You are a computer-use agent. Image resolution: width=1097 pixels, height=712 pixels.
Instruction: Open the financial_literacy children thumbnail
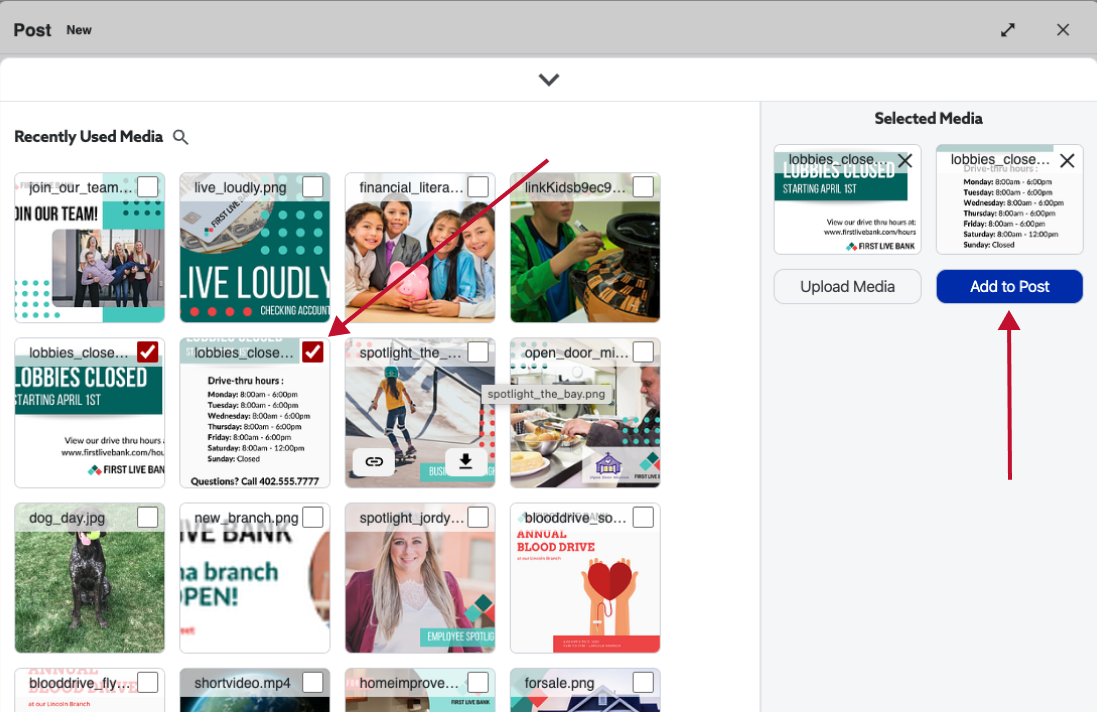420,260
